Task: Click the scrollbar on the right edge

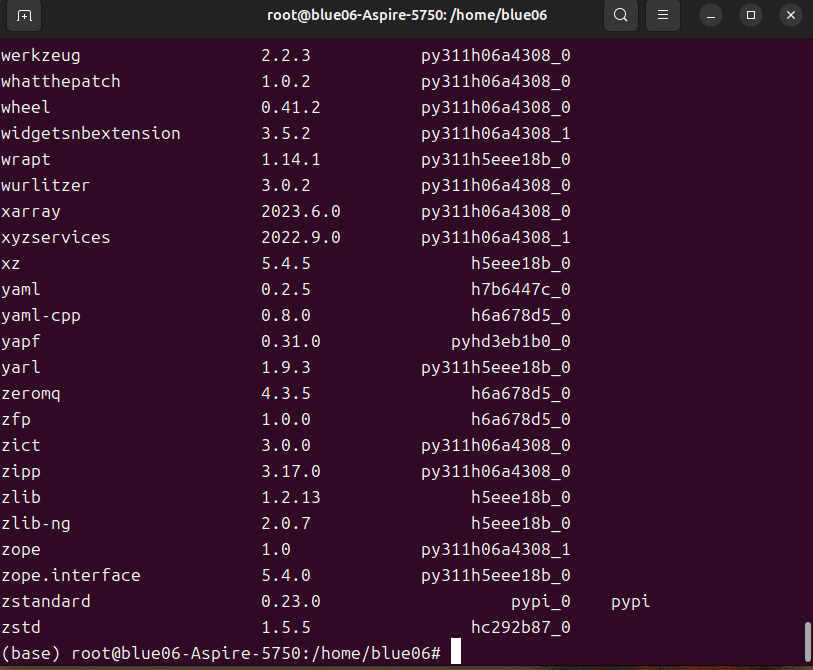Action: click(806, 640)
